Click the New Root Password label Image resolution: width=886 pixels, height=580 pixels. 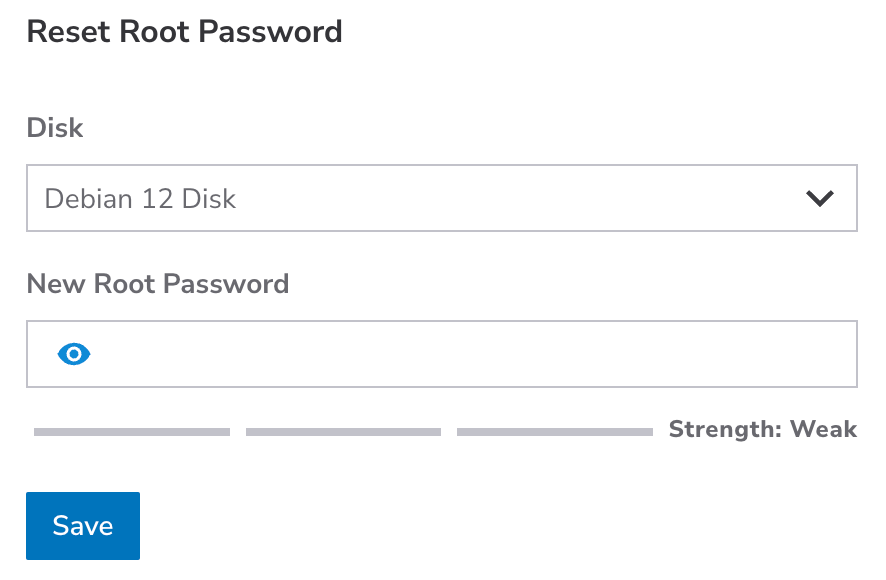coord(158,284)
